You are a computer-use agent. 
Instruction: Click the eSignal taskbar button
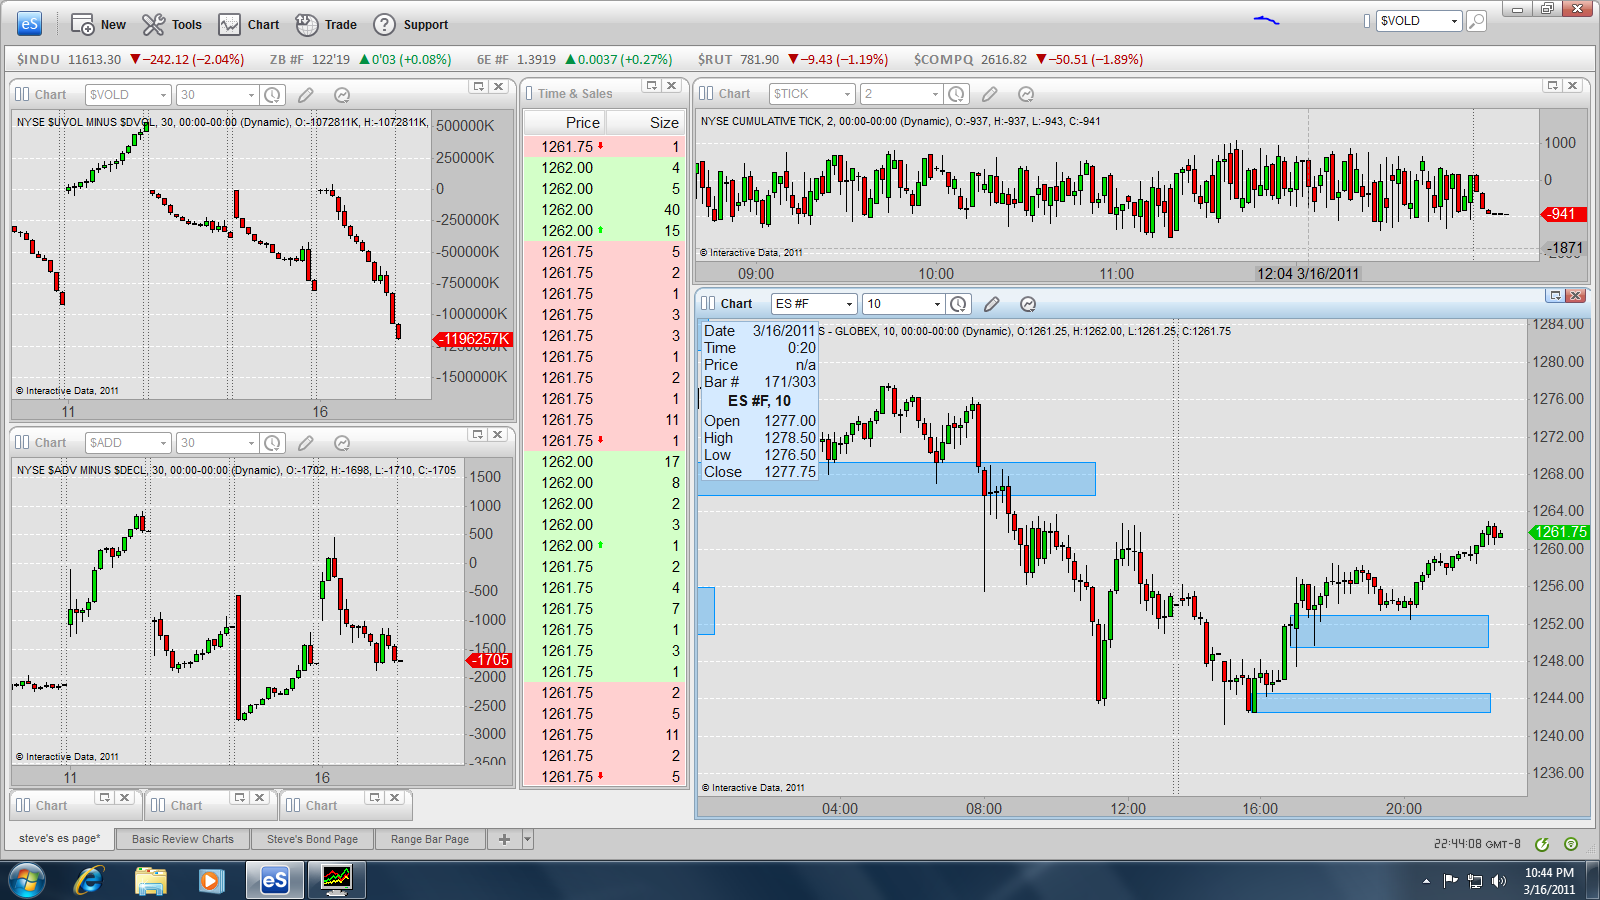point(274,880)
